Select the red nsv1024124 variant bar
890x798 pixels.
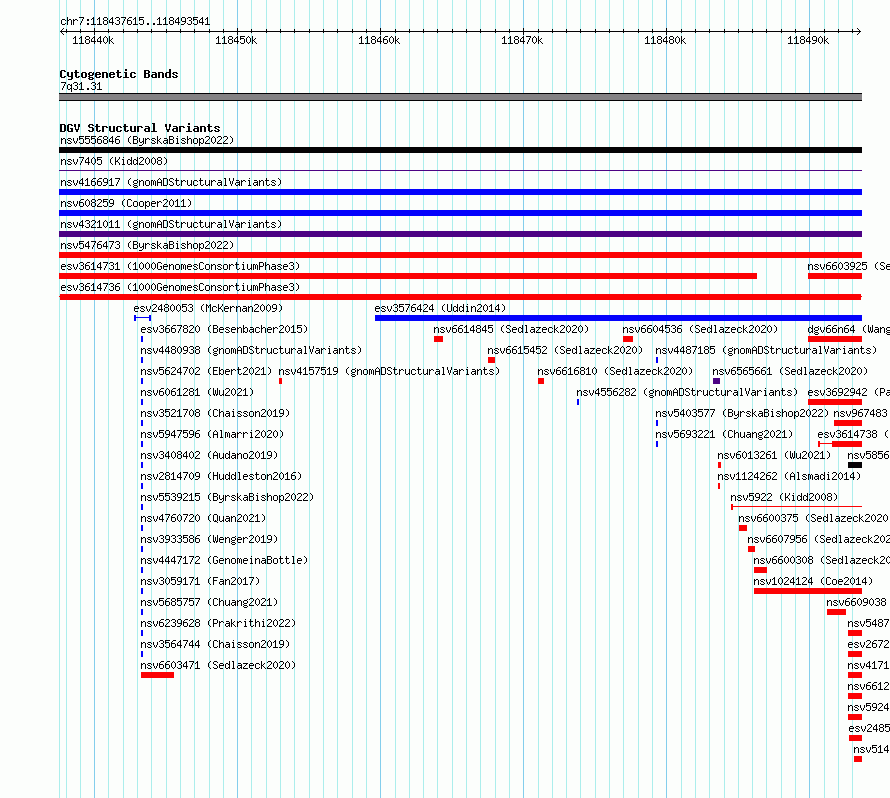[808, 591]
